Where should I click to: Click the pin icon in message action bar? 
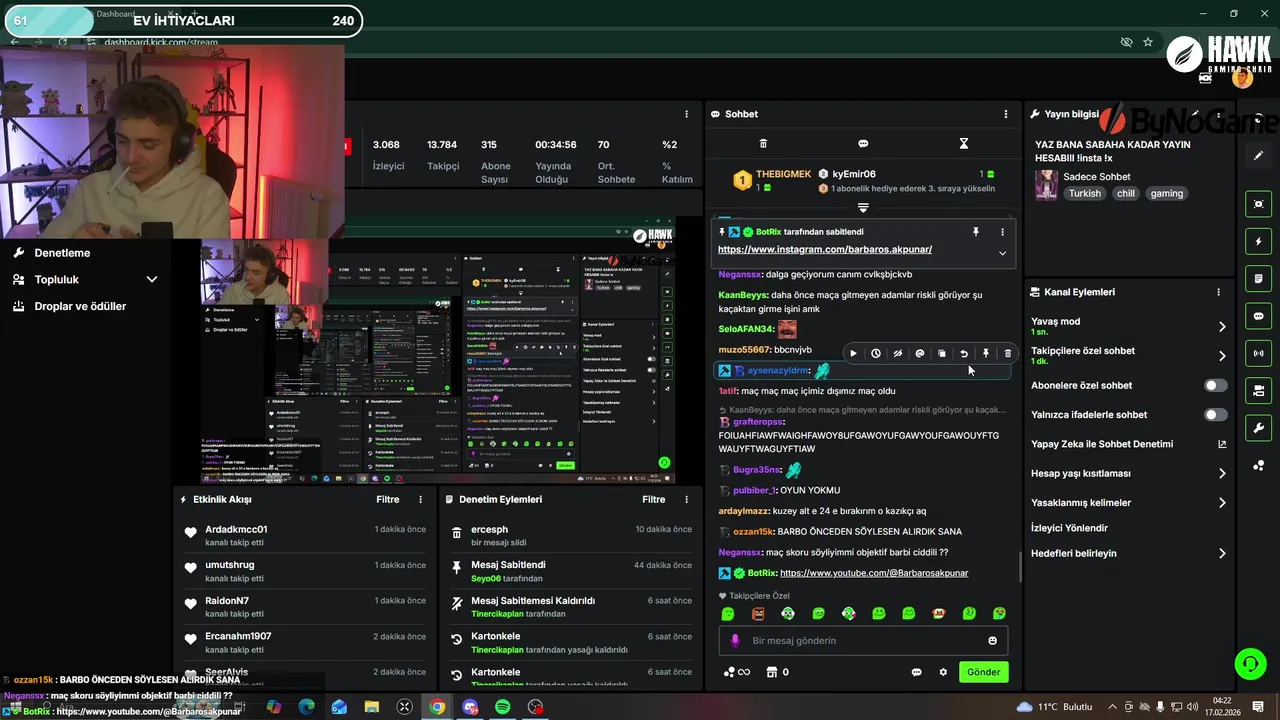986,353
